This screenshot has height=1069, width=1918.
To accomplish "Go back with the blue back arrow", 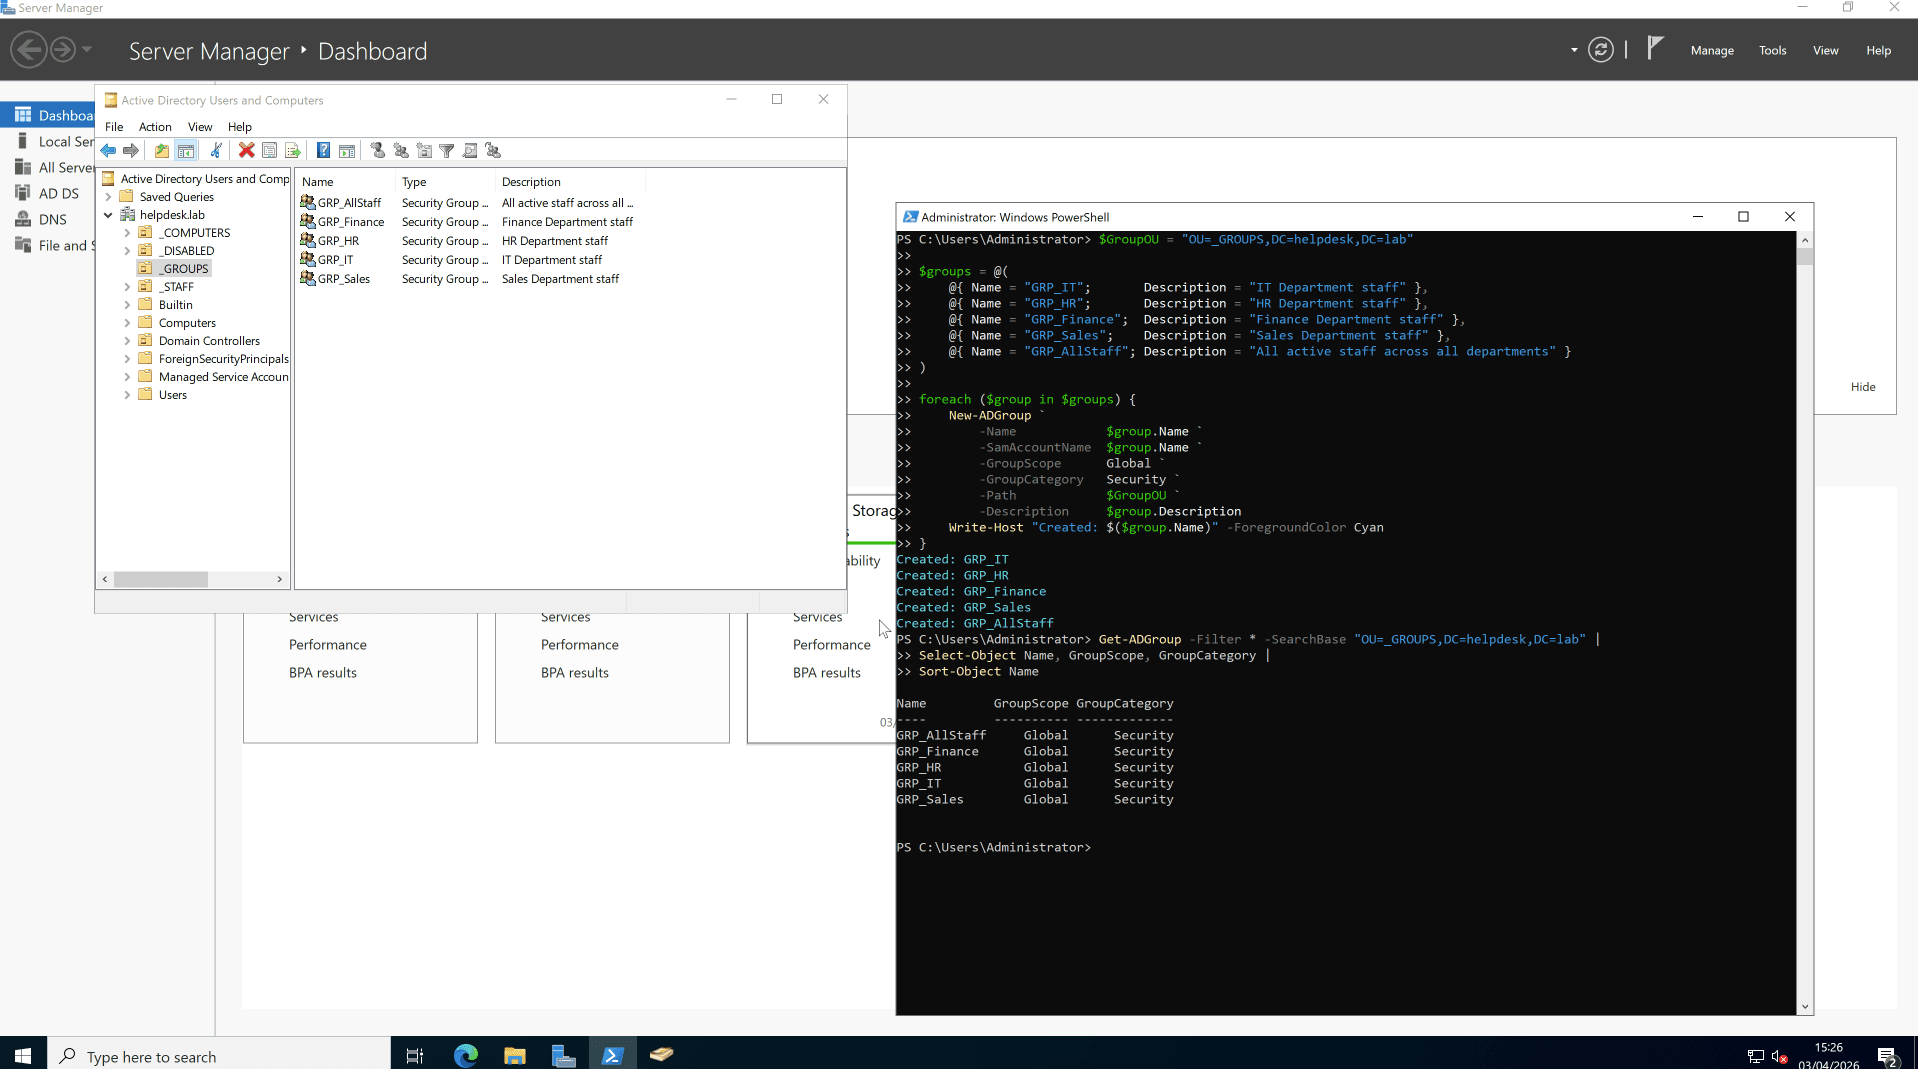I will pos(109,150).
